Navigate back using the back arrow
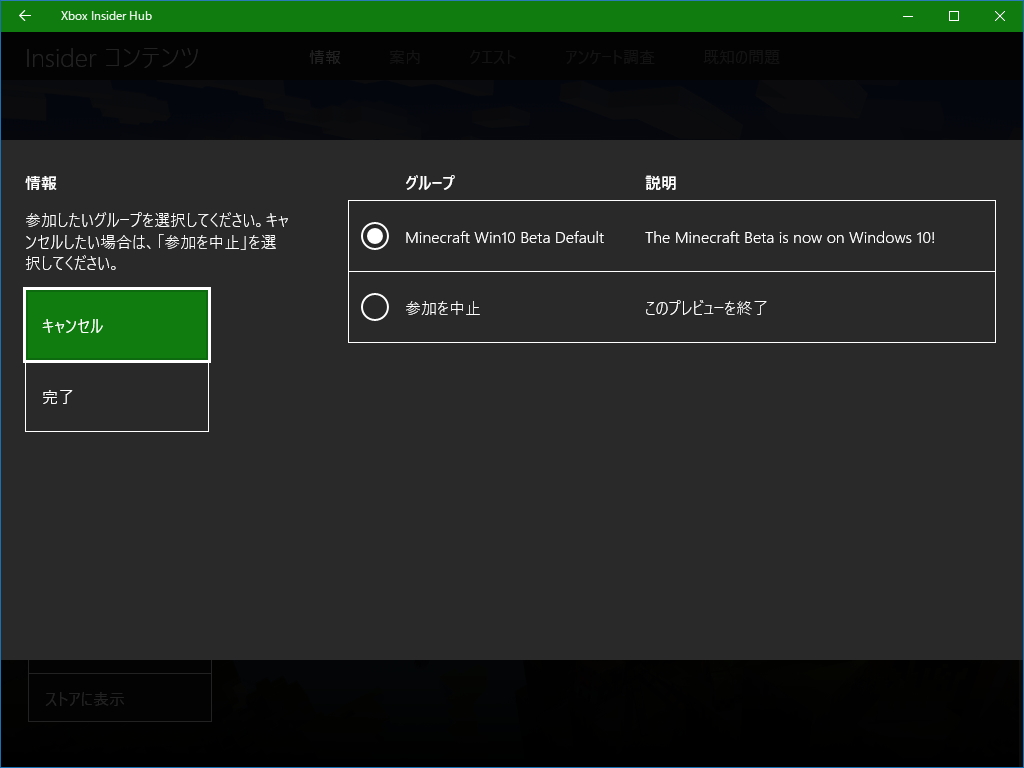 (x=24, y=16)
